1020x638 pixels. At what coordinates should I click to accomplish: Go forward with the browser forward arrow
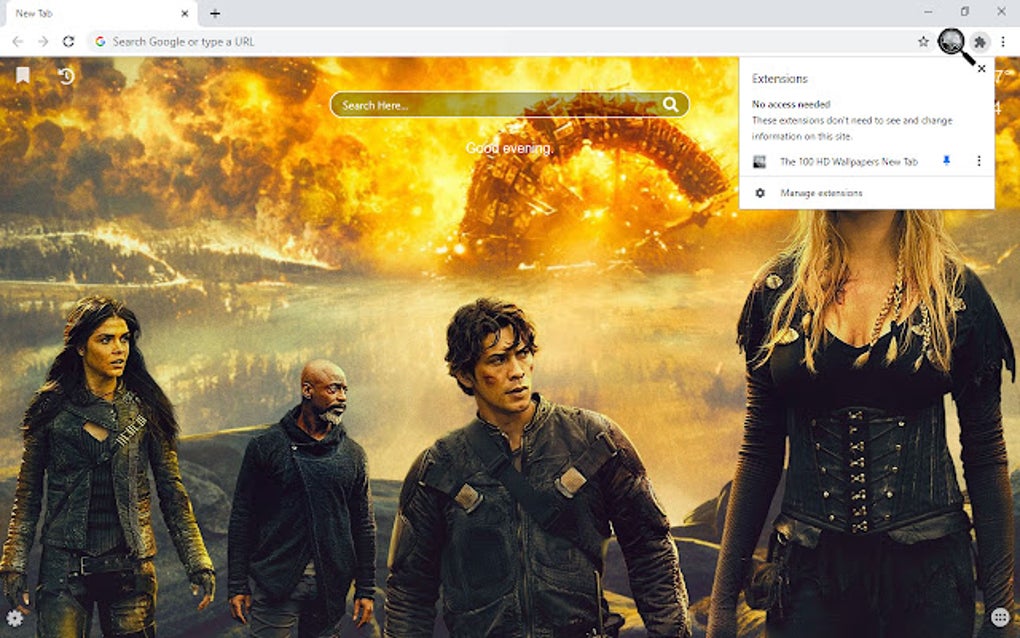(43, 42)
